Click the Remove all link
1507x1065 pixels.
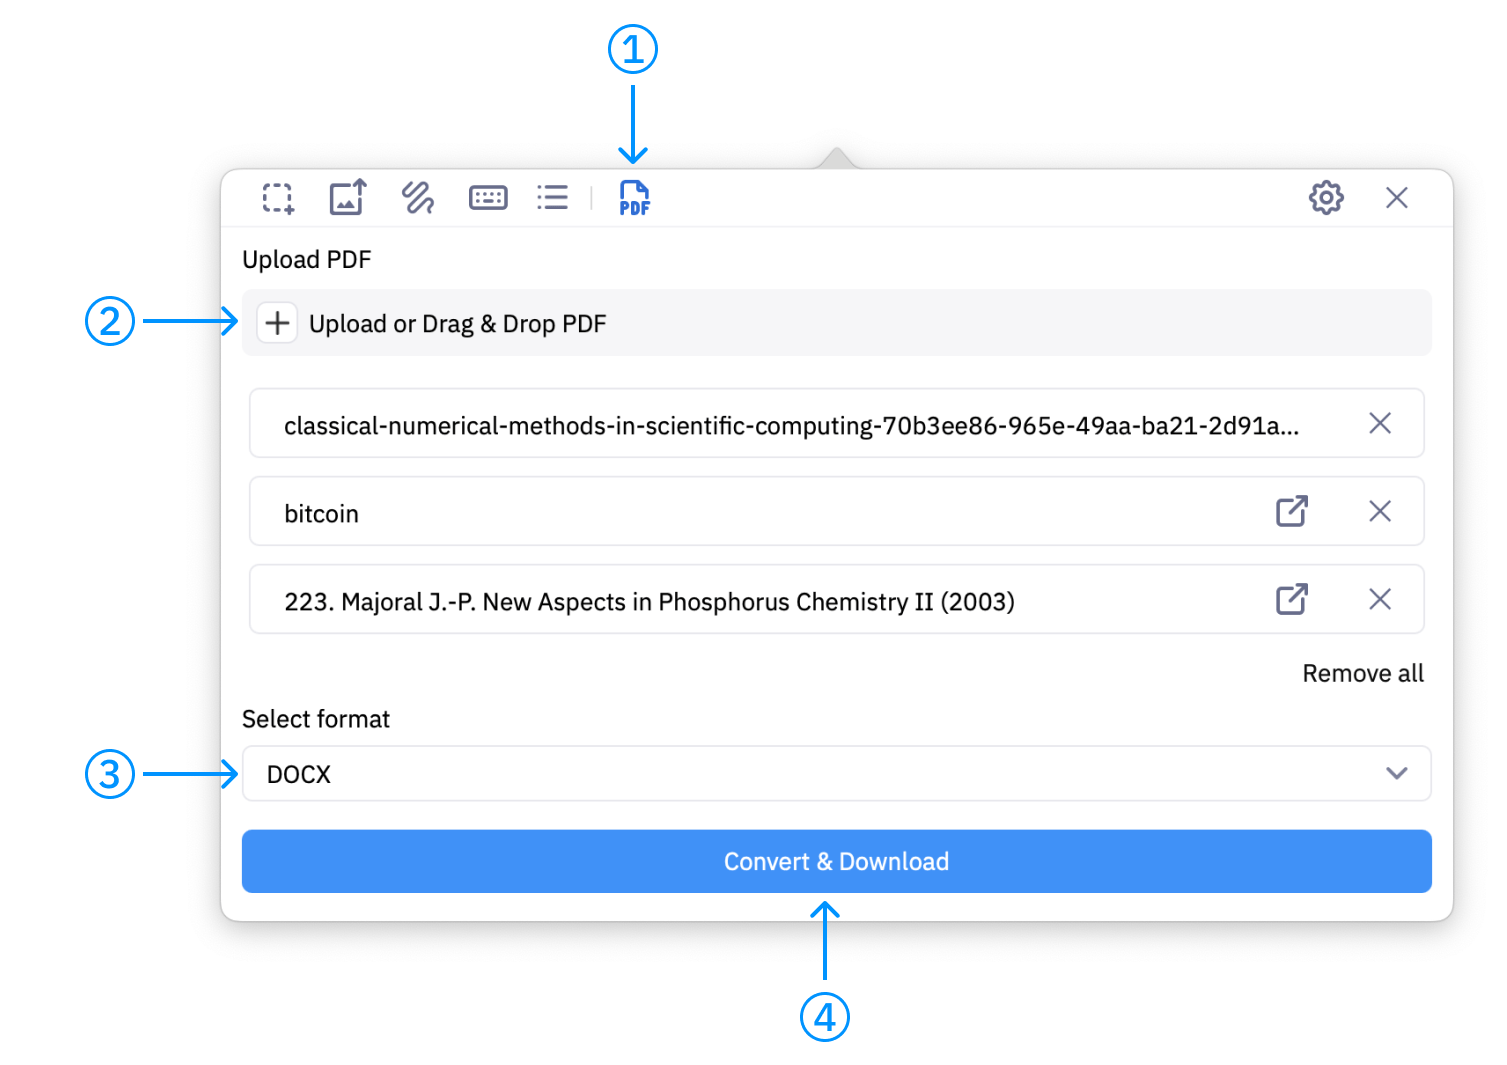click(x=1363, y=673)
